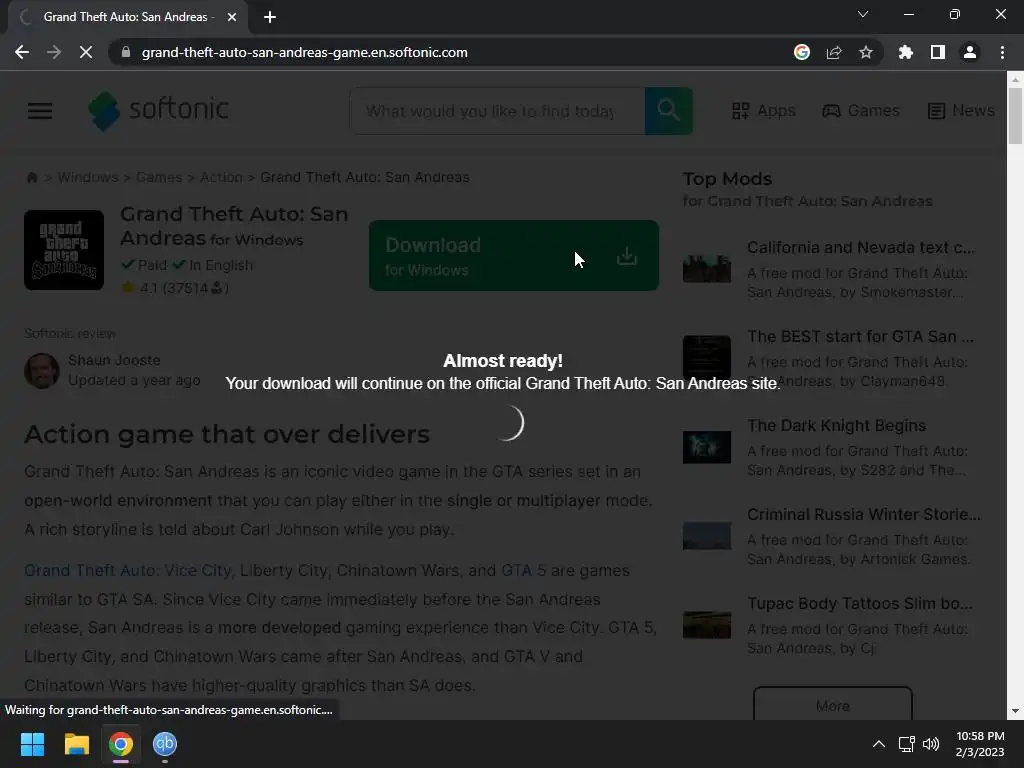The image size is (1024, 768).
Task: Toggle the Chrome side panel
Action: tap(938, 52)
